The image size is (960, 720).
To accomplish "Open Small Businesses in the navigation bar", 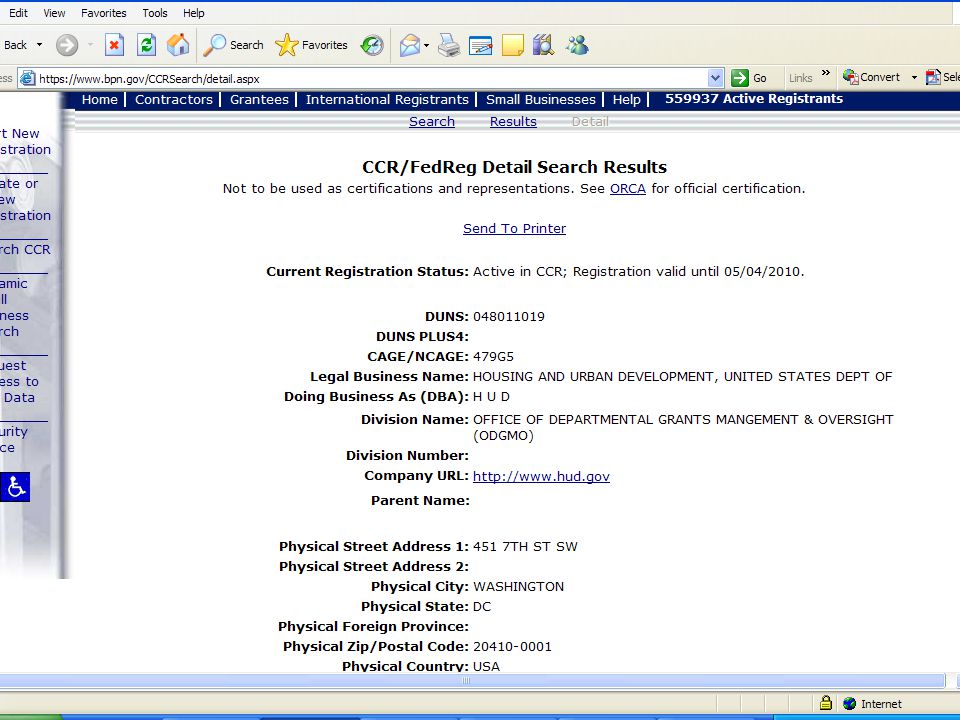I will pos(541,100).
